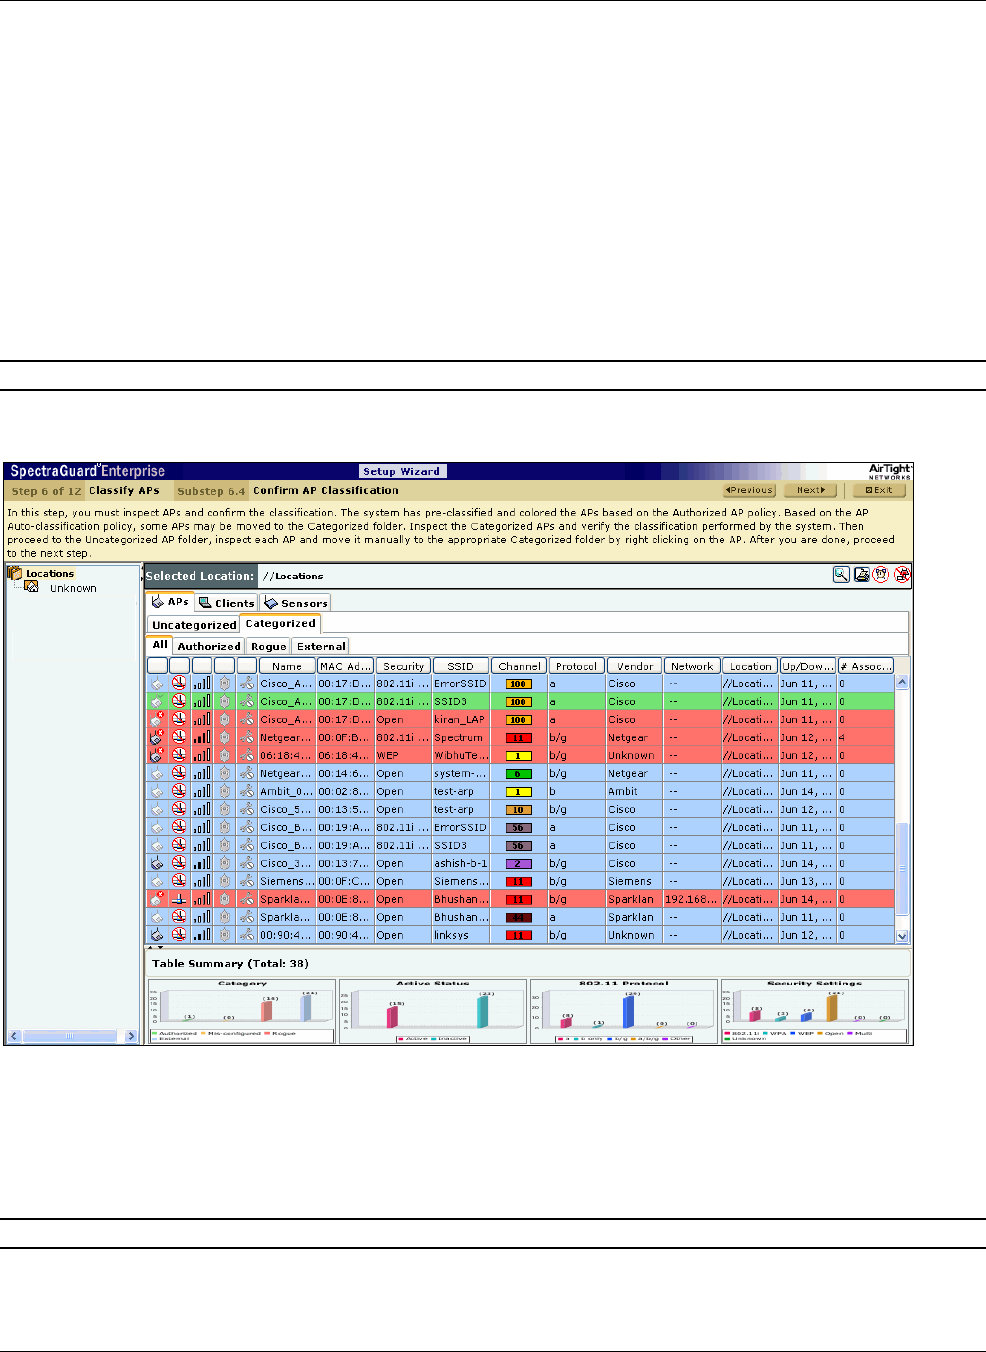The width and height of the screenshot is (986, 1352).
Task: Click AP icon of the kiran_LAP row
Action: pyautogui.click(x=157, y=719)
